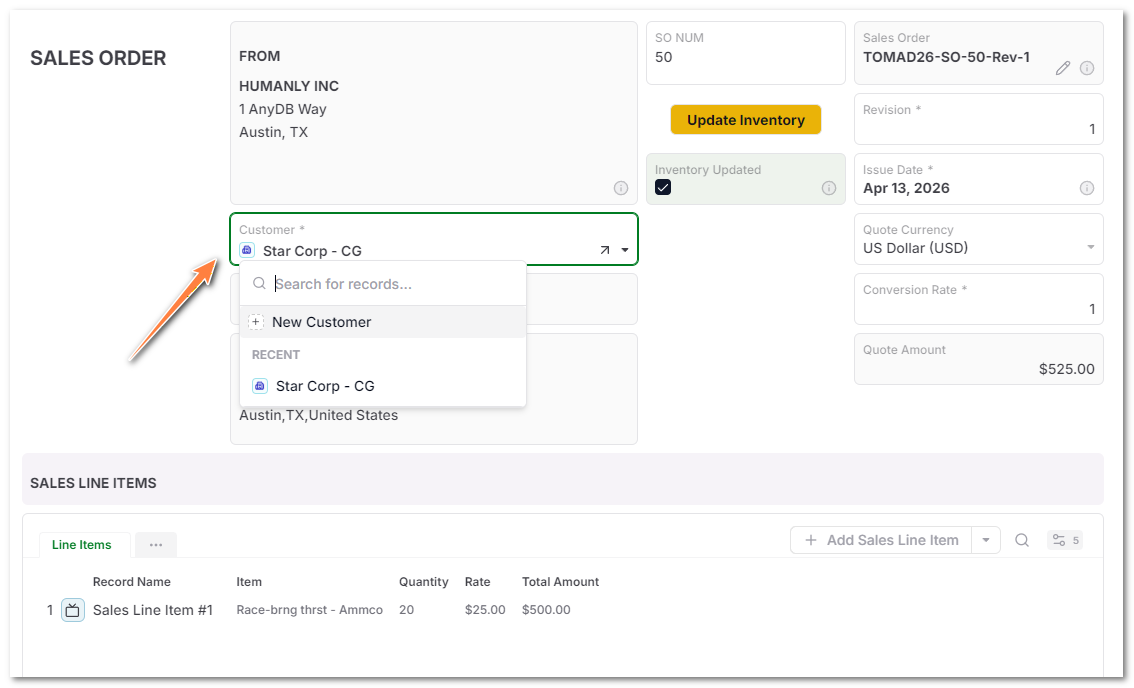Click the info icon on Inventory Updated field
The height and width of the screenshot is (688, 1134).
[829, 187]
